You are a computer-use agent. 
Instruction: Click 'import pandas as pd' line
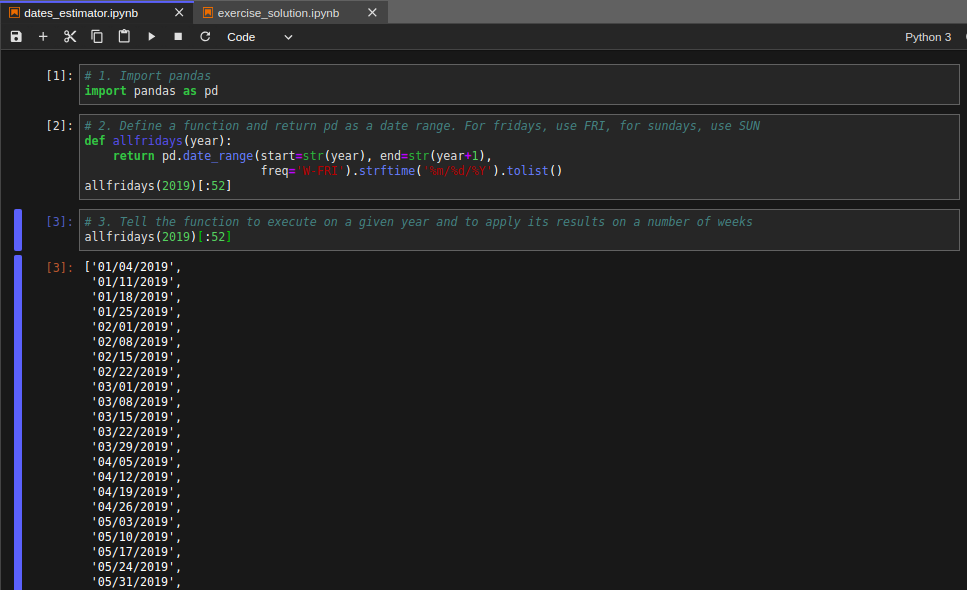(151, 91)
